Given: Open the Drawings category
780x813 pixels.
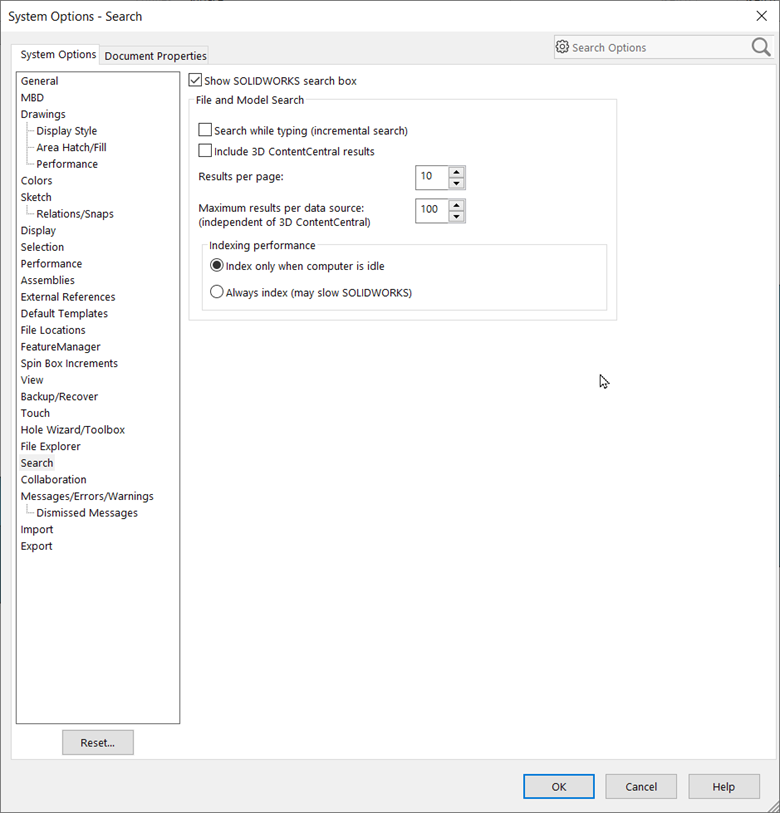Looking at the screenshot, I should [43, 114].
